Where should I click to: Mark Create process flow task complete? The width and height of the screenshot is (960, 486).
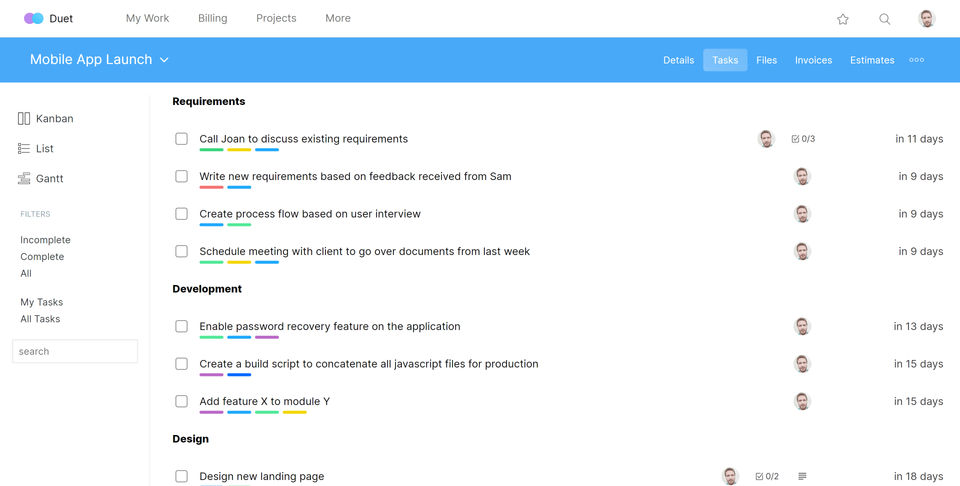(x=182, y=214)
